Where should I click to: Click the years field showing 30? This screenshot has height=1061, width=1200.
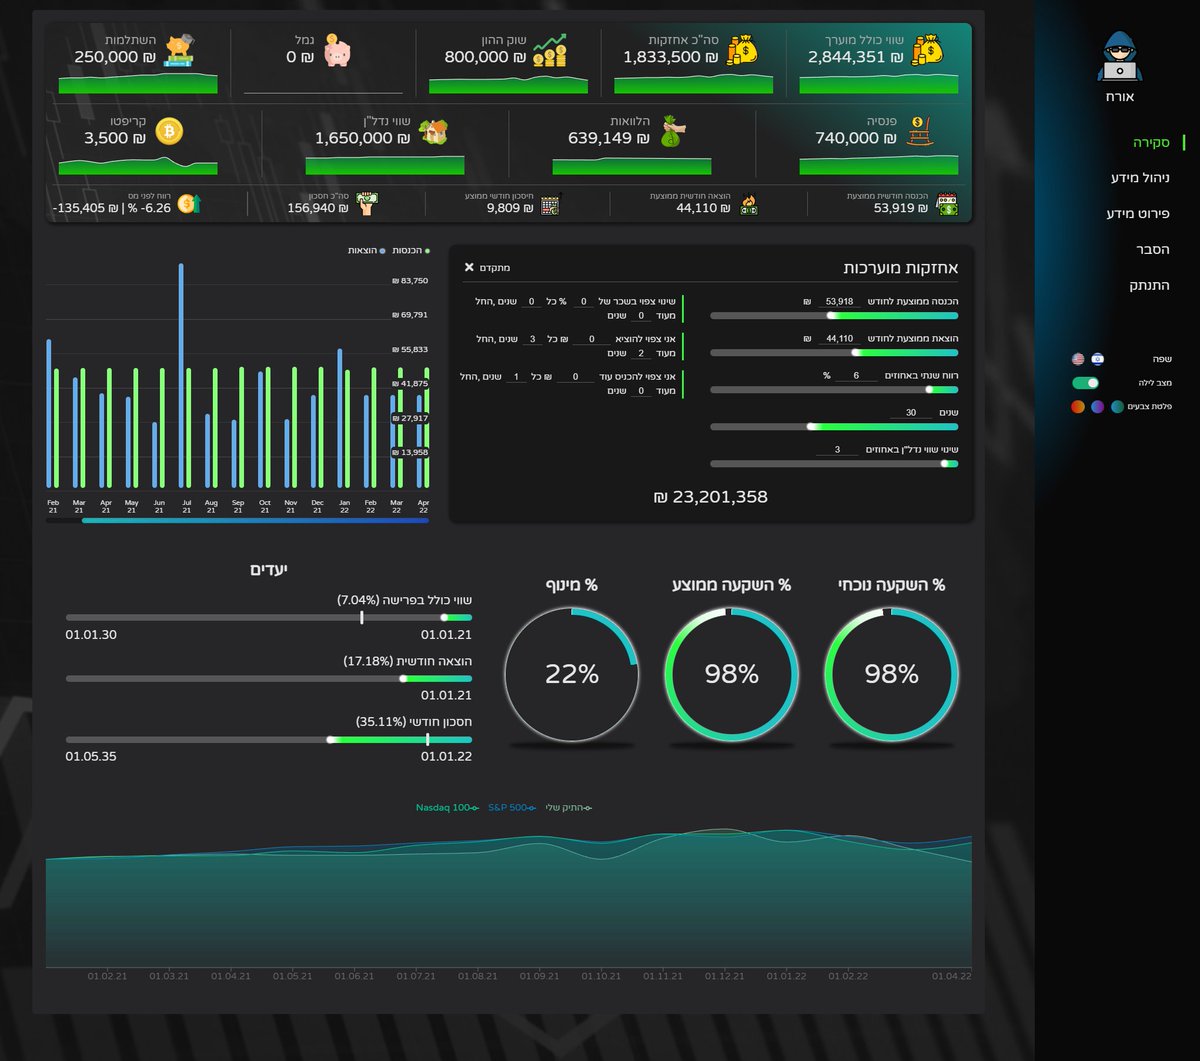pos(910,412)
